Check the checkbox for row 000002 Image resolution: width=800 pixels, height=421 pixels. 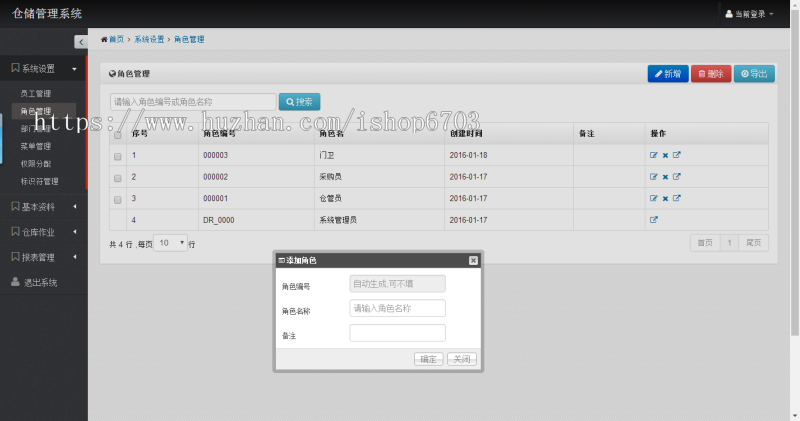(117, 179)
